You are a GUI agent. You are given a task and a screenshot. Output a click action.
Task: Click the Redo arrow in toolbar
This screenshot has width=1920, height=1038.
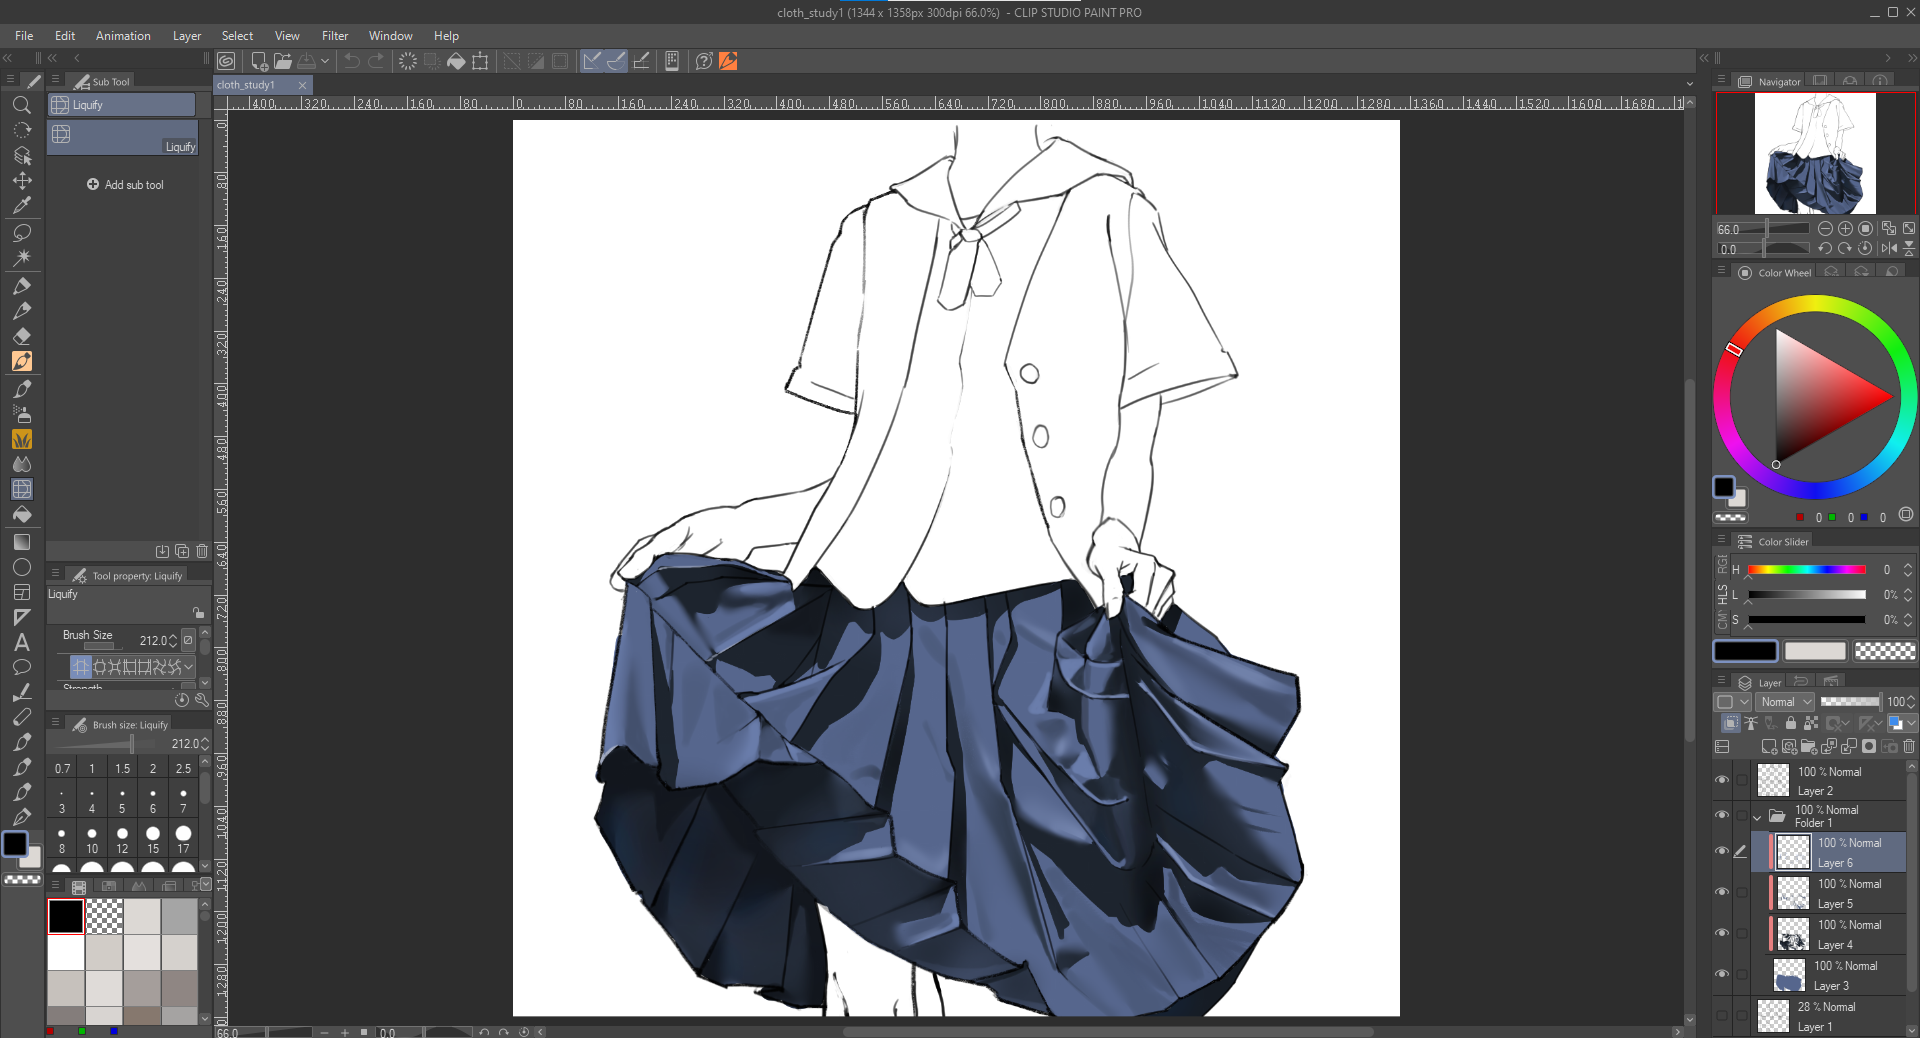(376, 61)
